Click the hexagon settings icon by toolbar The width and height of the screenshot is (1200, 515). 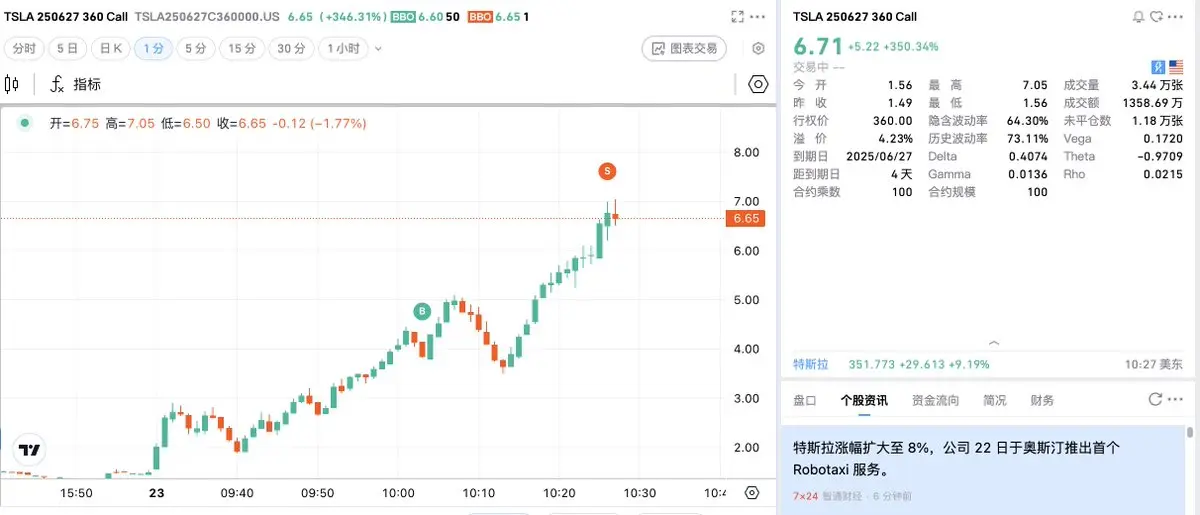pyautogui.click(x=758, y=85)
